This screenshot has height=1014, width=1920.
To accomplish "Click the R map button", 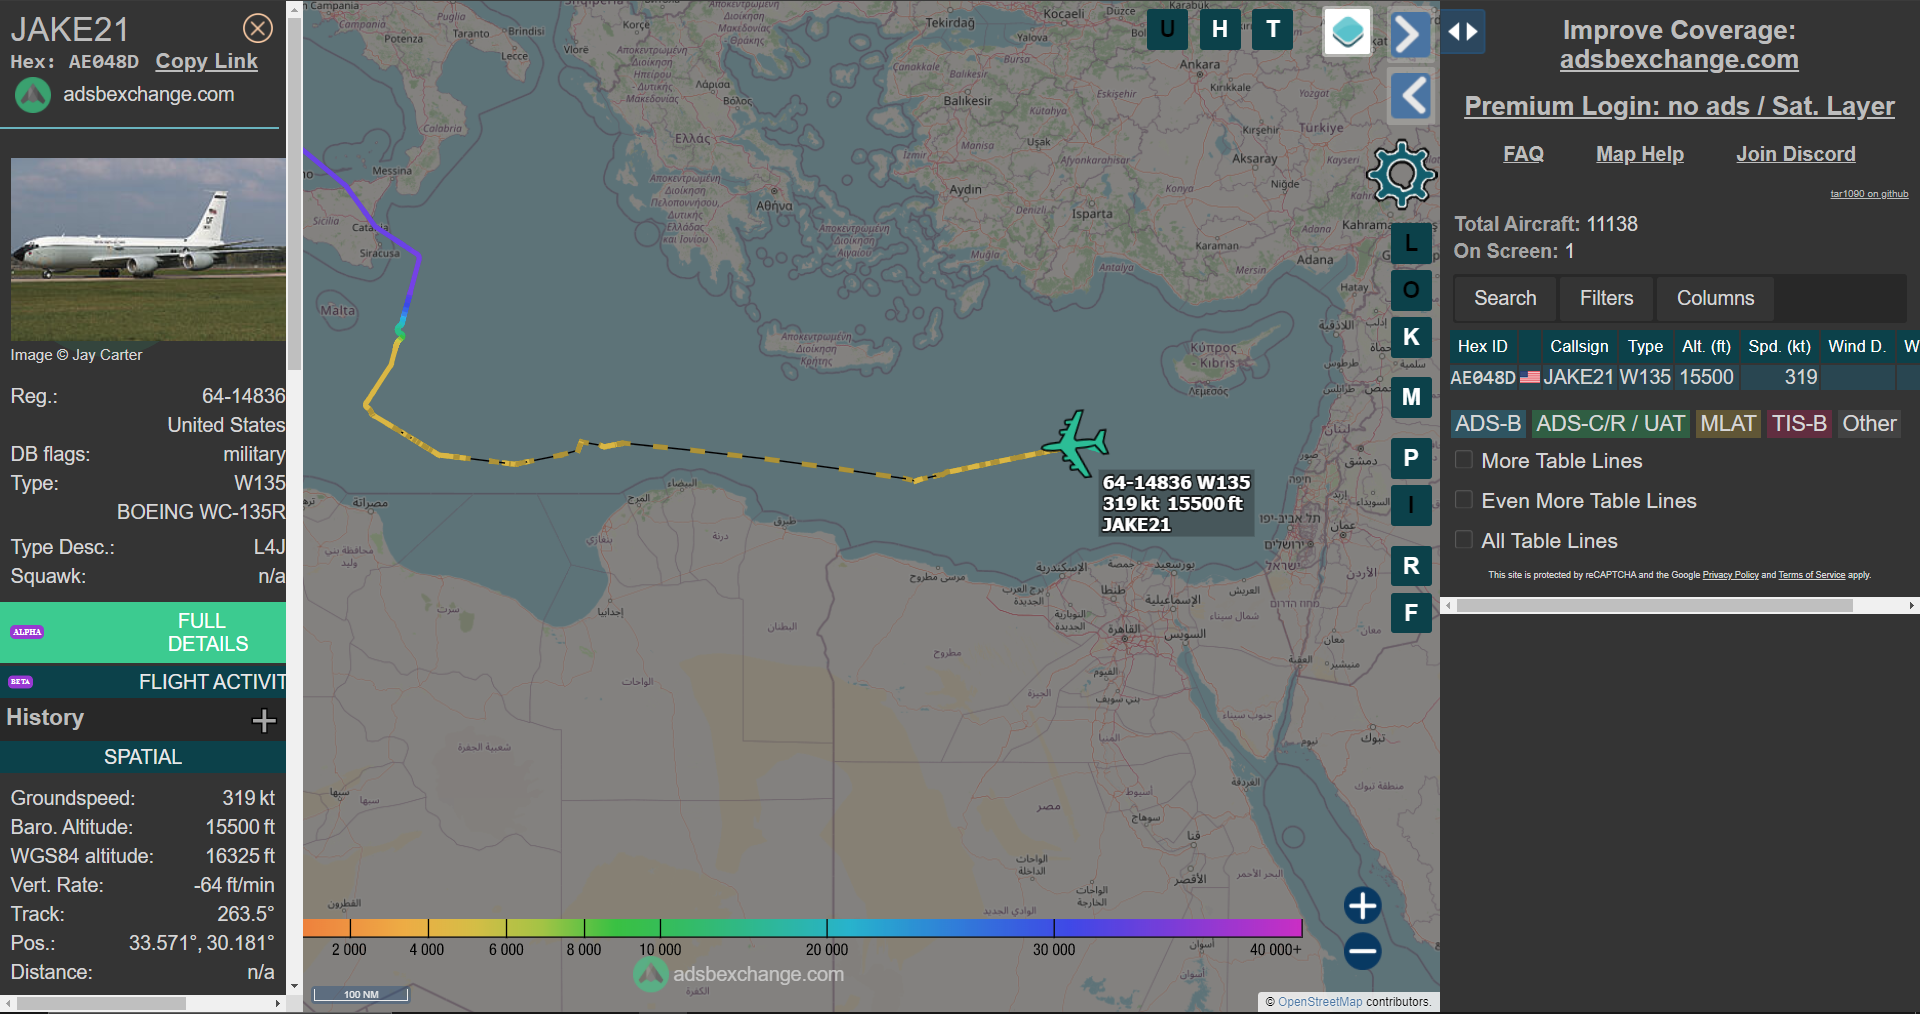I will (x=1411, y=566).
